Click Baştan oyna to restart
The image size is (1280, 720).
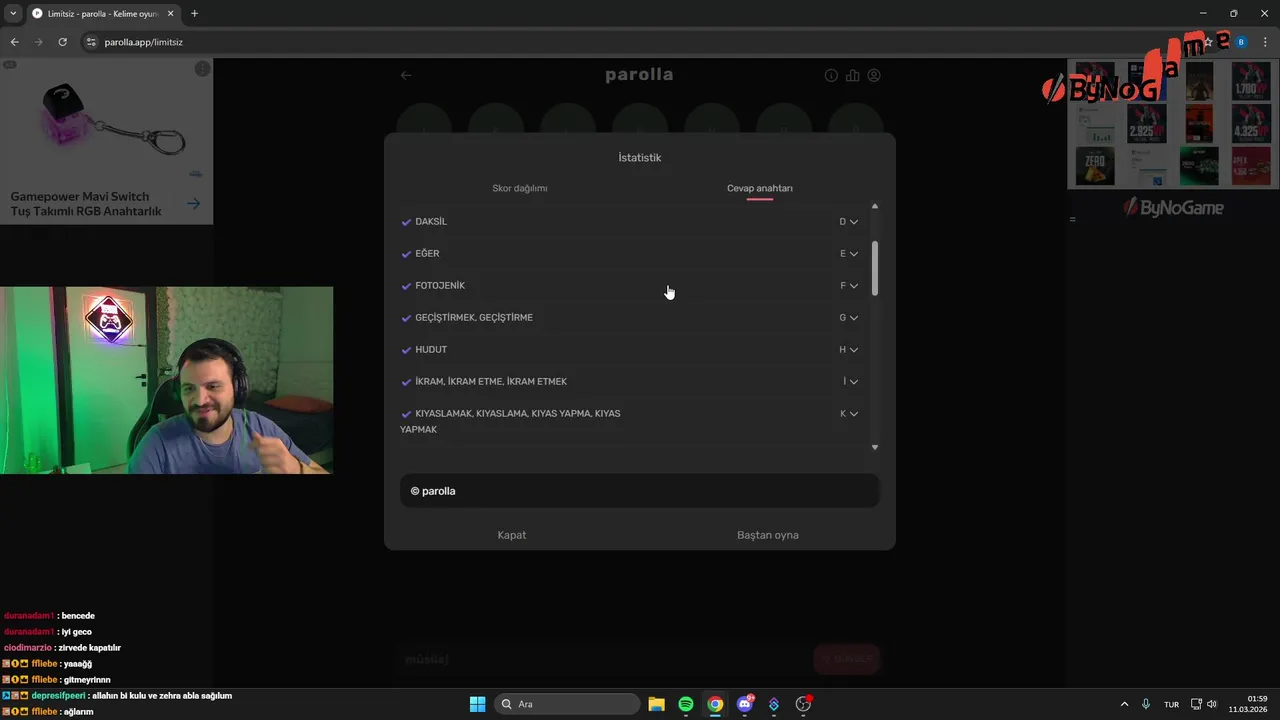(x=768, y=535)
